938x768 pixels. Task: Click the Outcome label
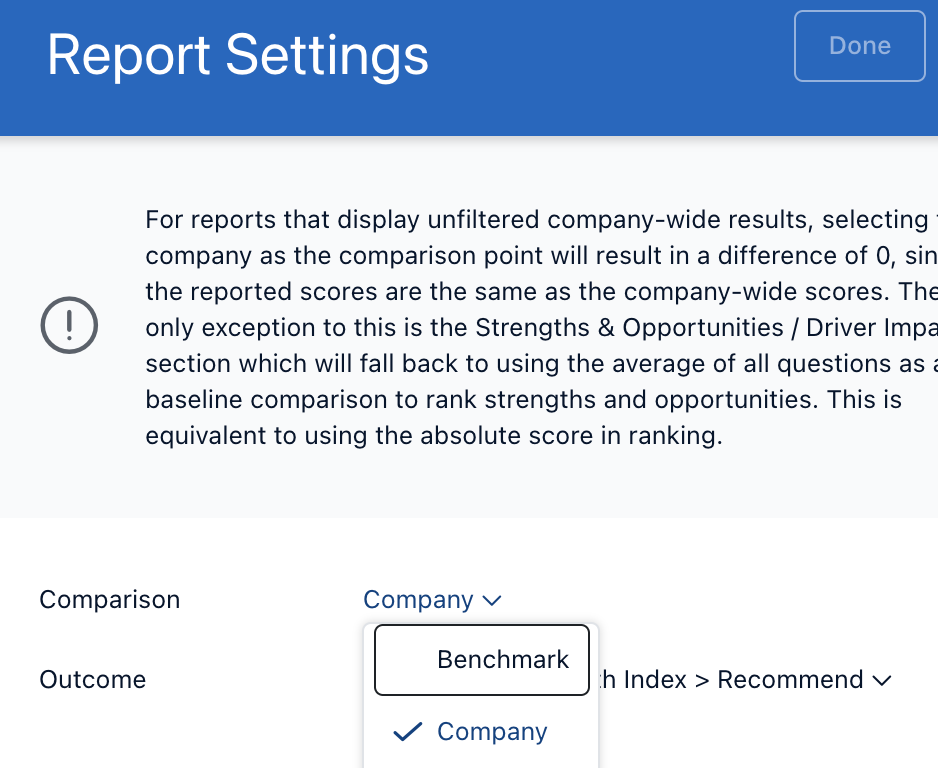click(93, 679)
